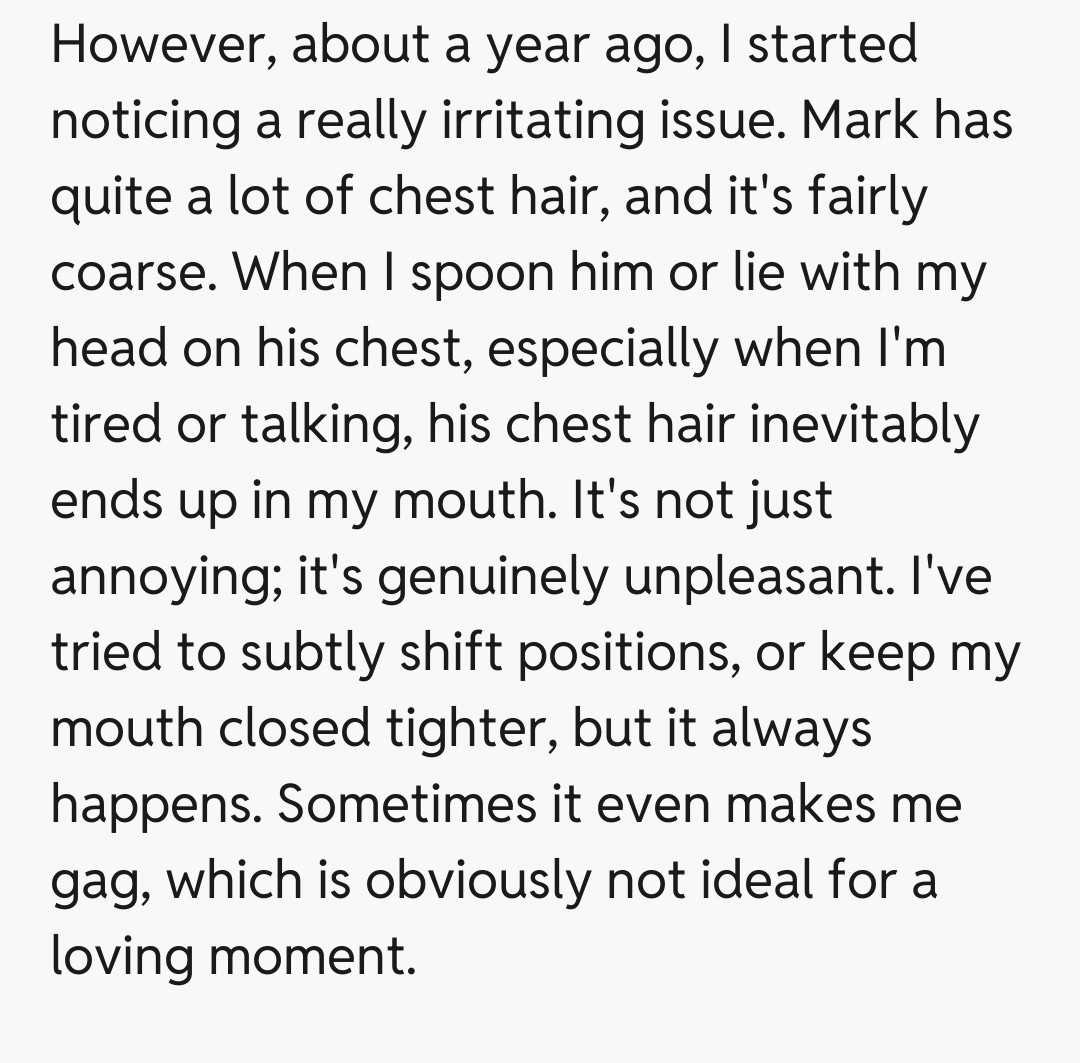Click the word "talking"
This screenshot has width=1080, height=1063.
coord(324,426)
